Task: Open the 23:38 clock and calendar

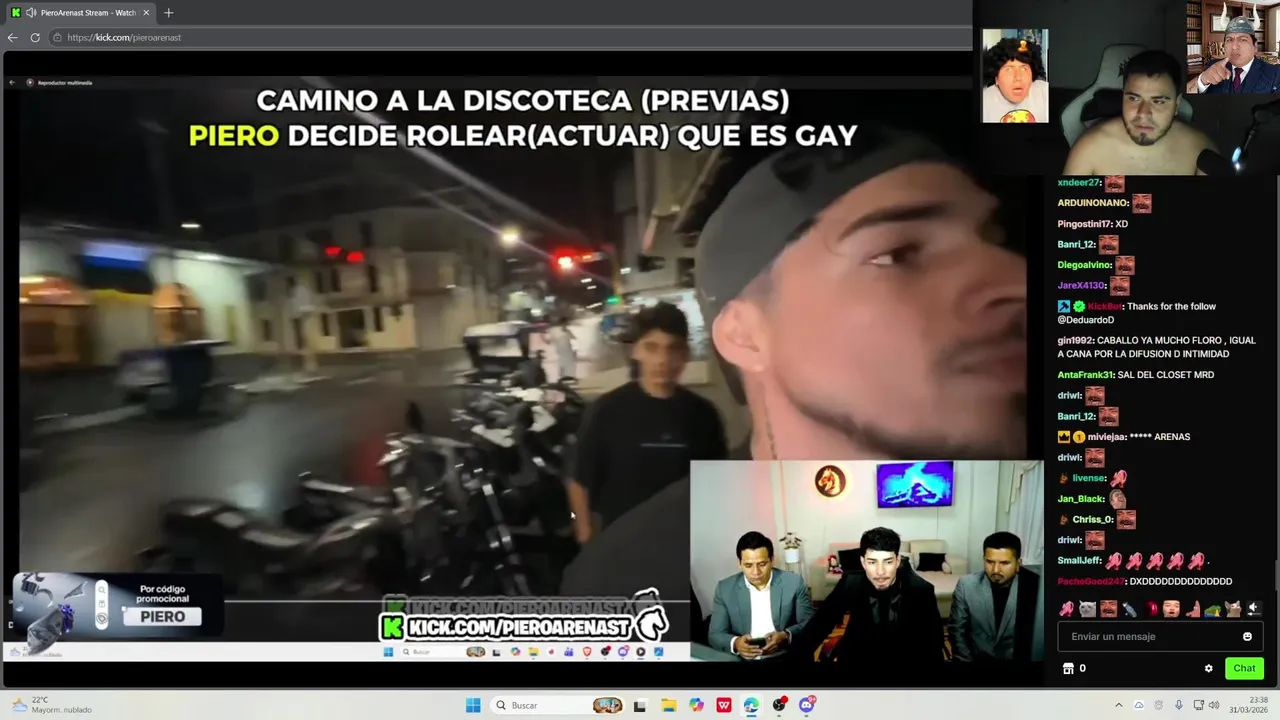Action: pos(1249,705)
